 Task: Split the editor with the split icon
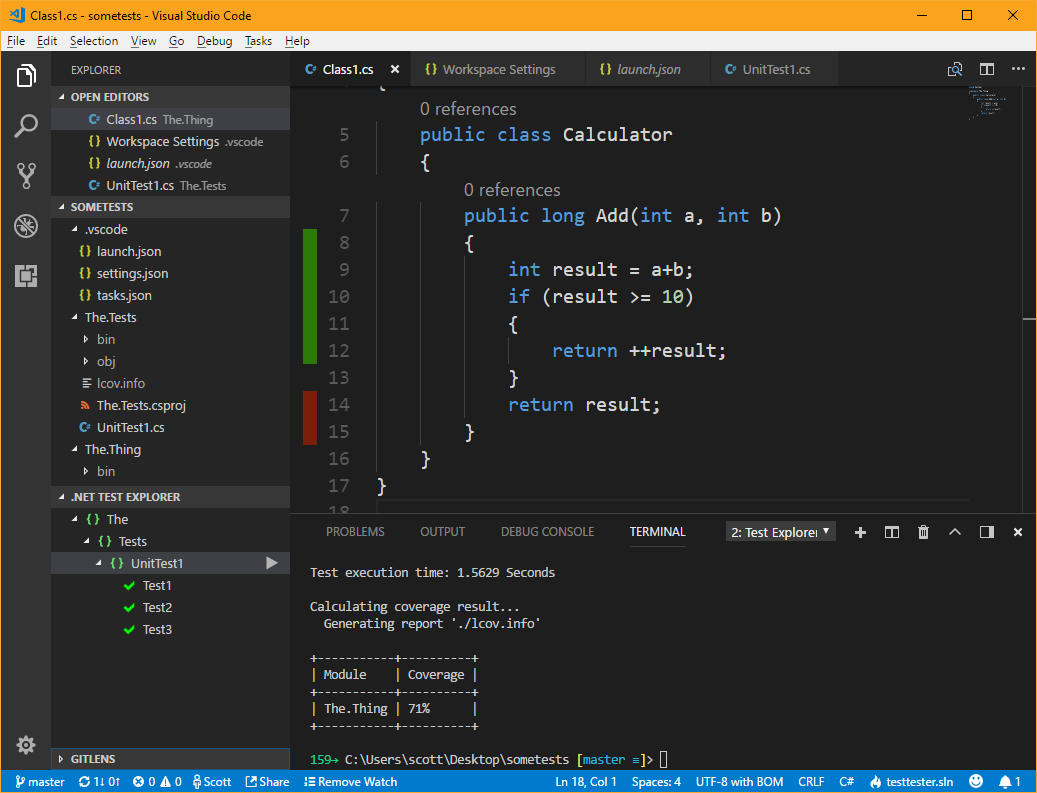[987, 69]
